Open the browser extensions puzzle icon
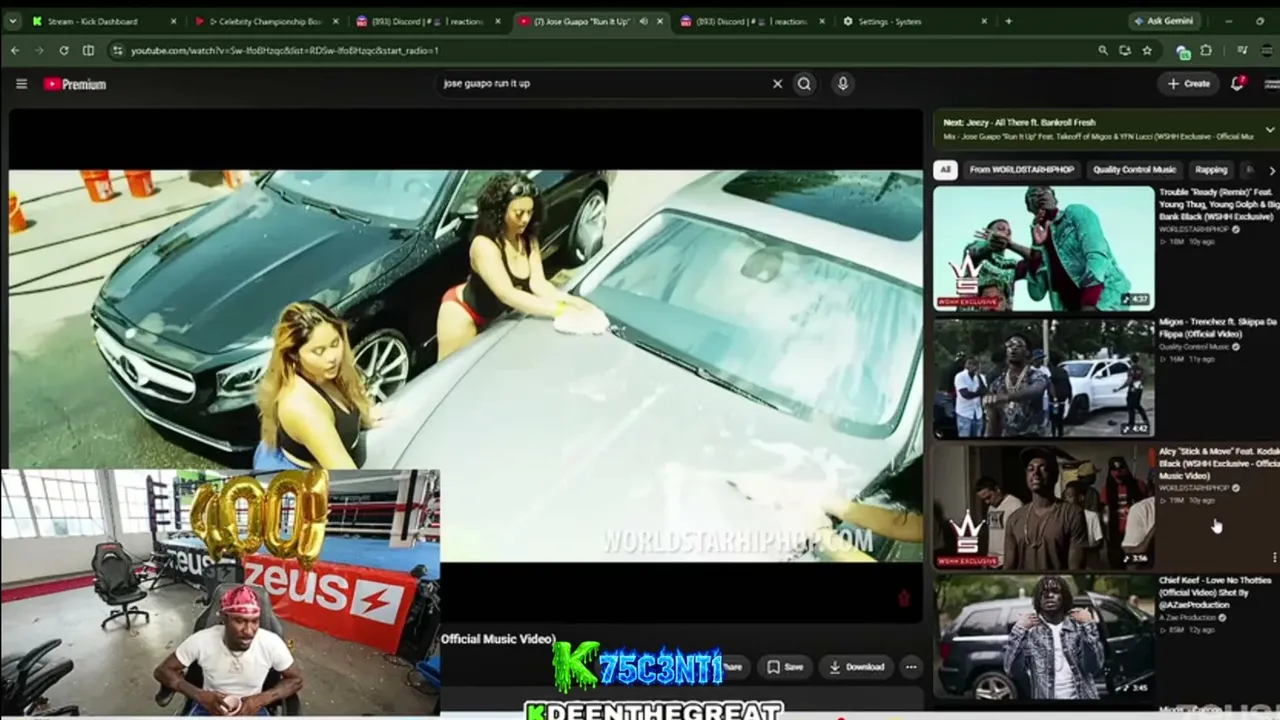Viewport: 1280px width, 720px height. [x=1206, y=50]
